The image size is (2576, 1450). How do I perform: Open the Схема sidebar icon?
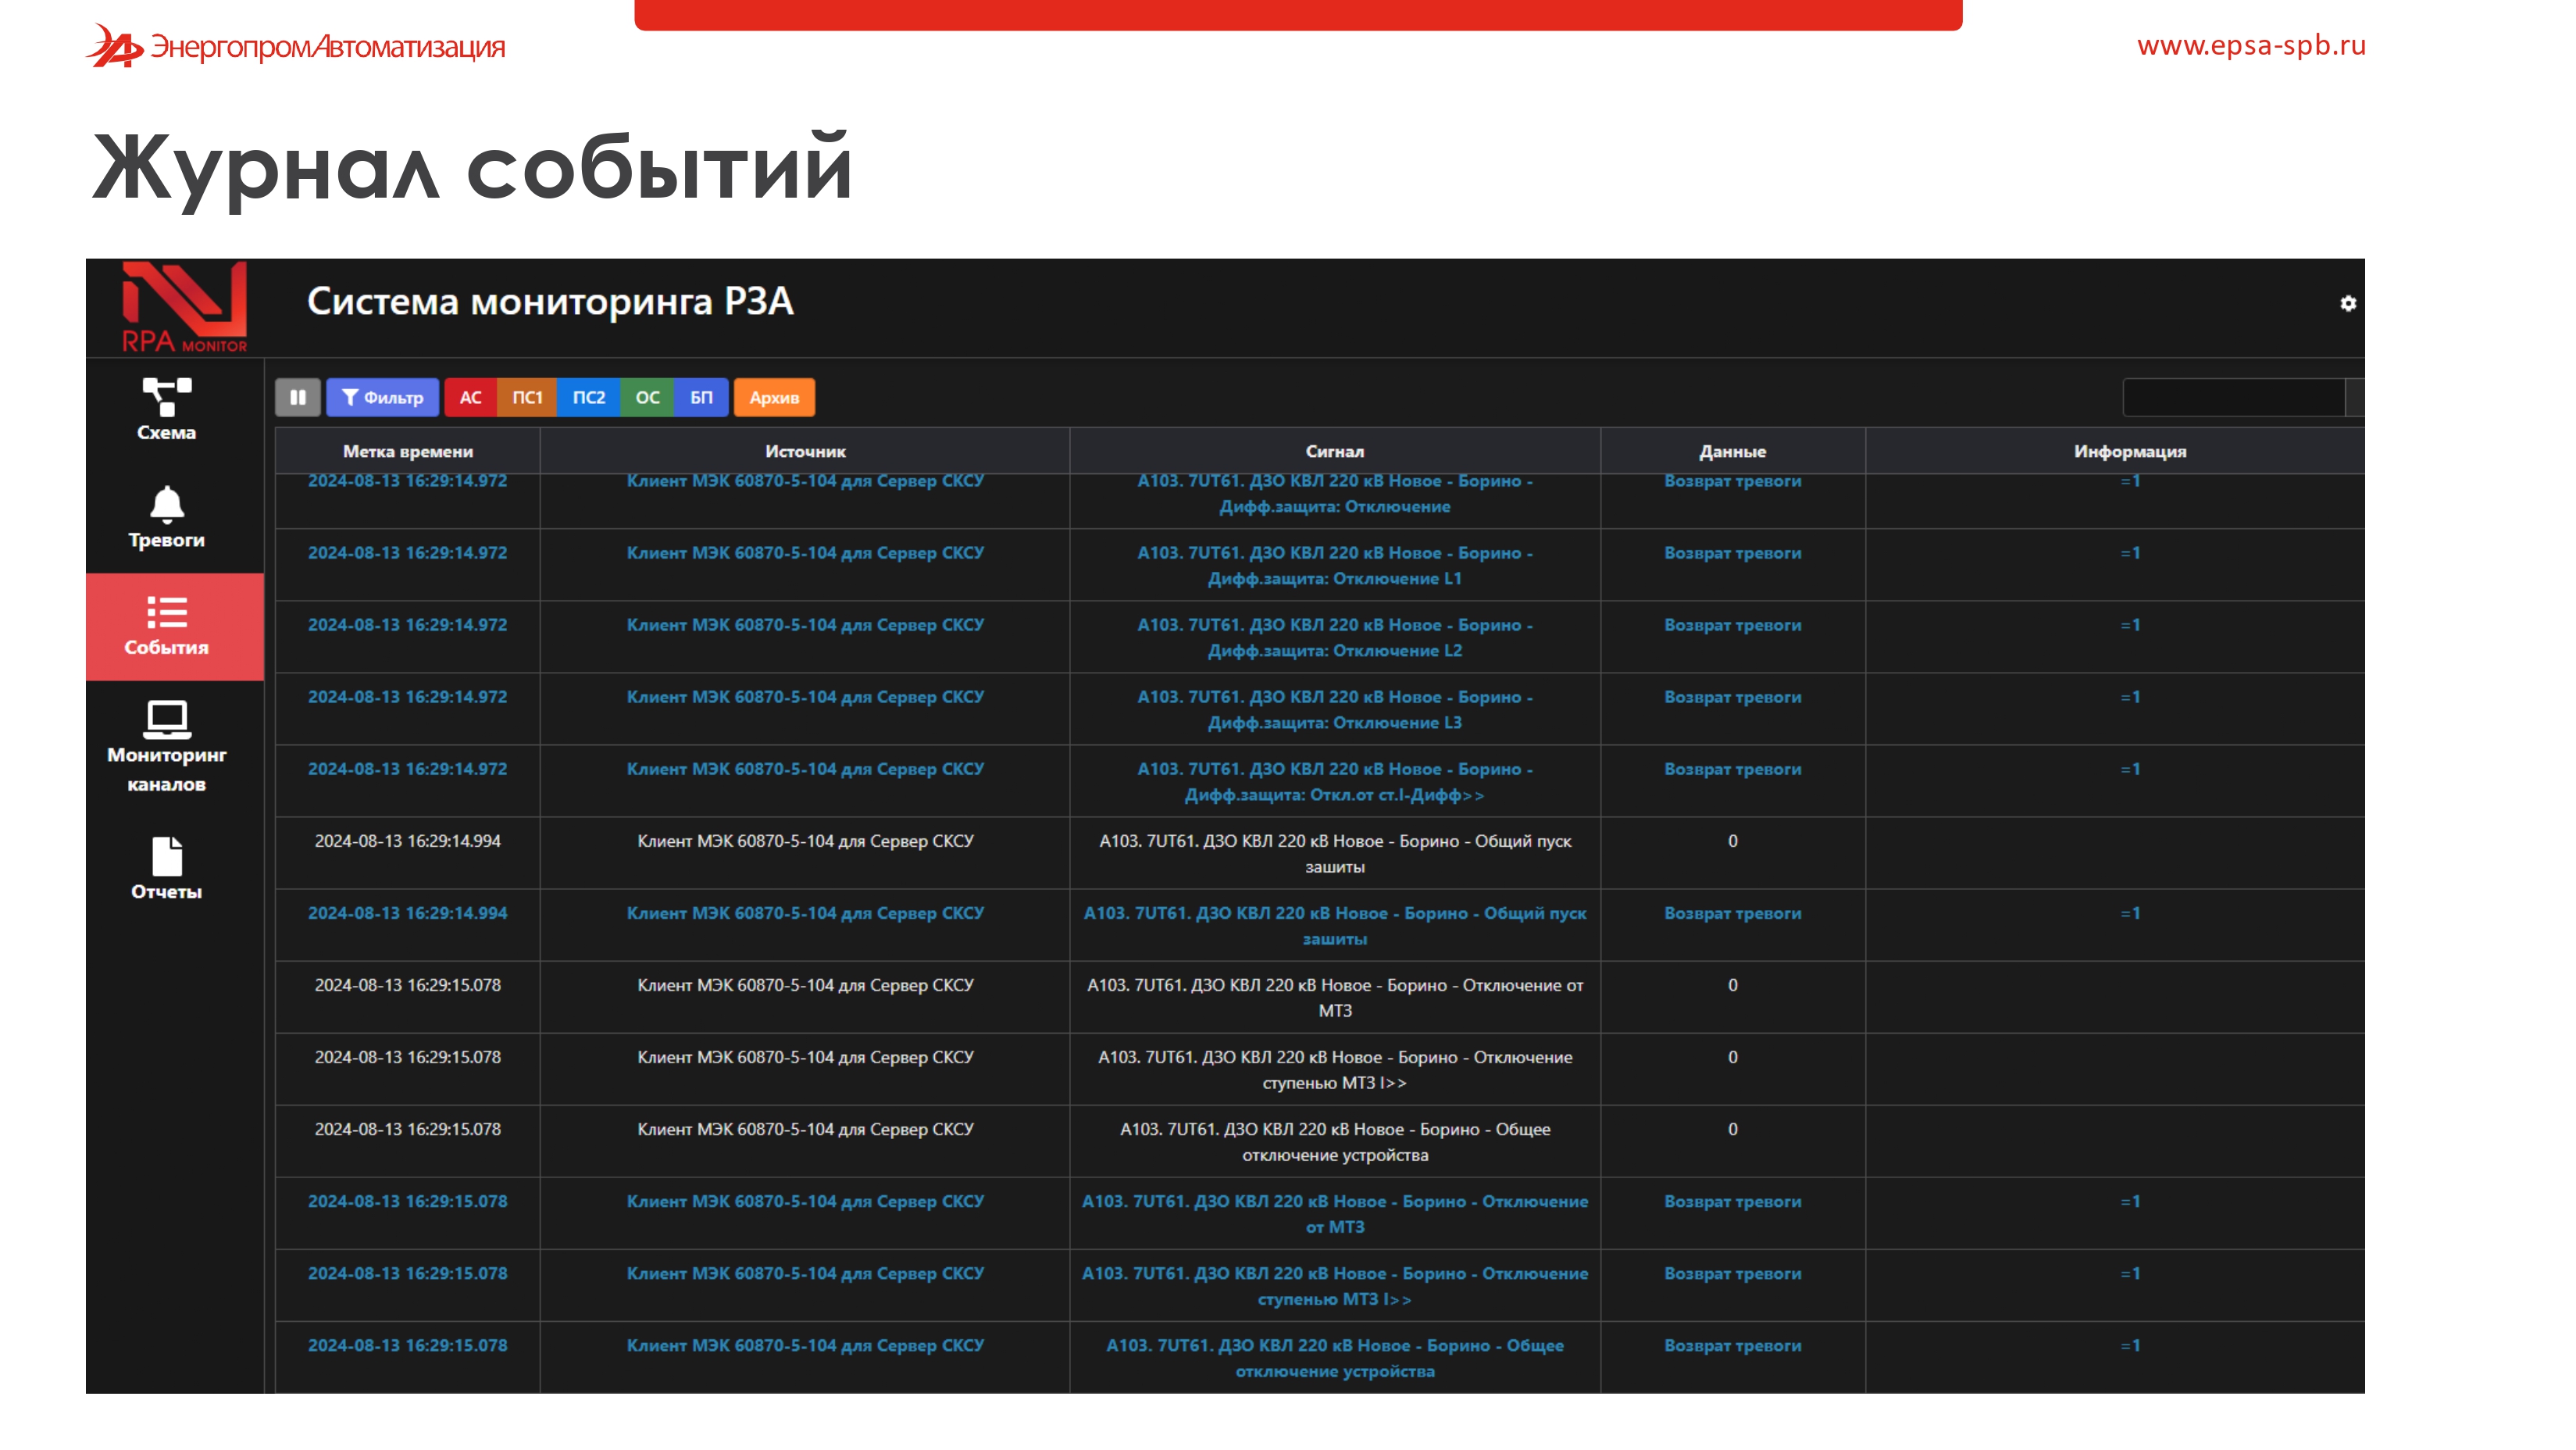click(x=166, y=398)
